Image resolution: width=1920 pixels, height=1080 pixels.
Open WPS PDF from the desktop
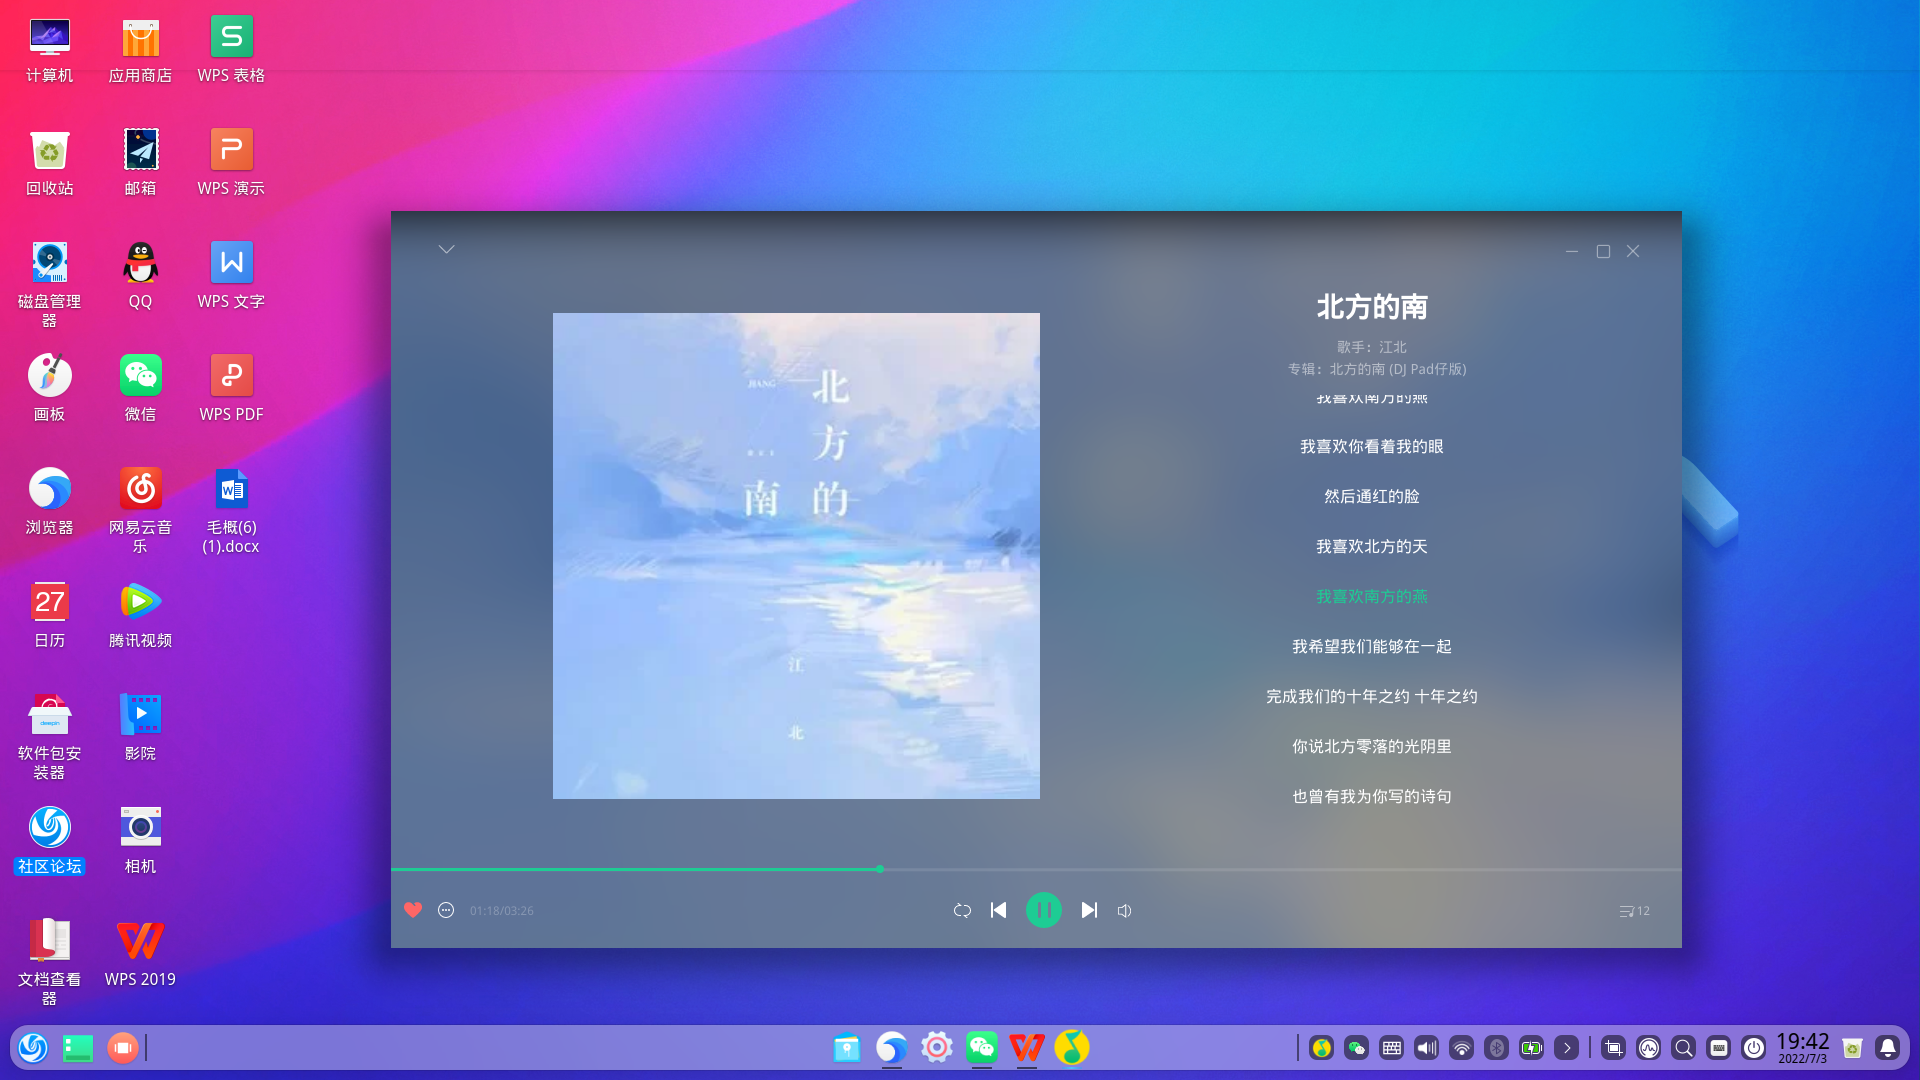pyautogui.click(x=230, y=378)
